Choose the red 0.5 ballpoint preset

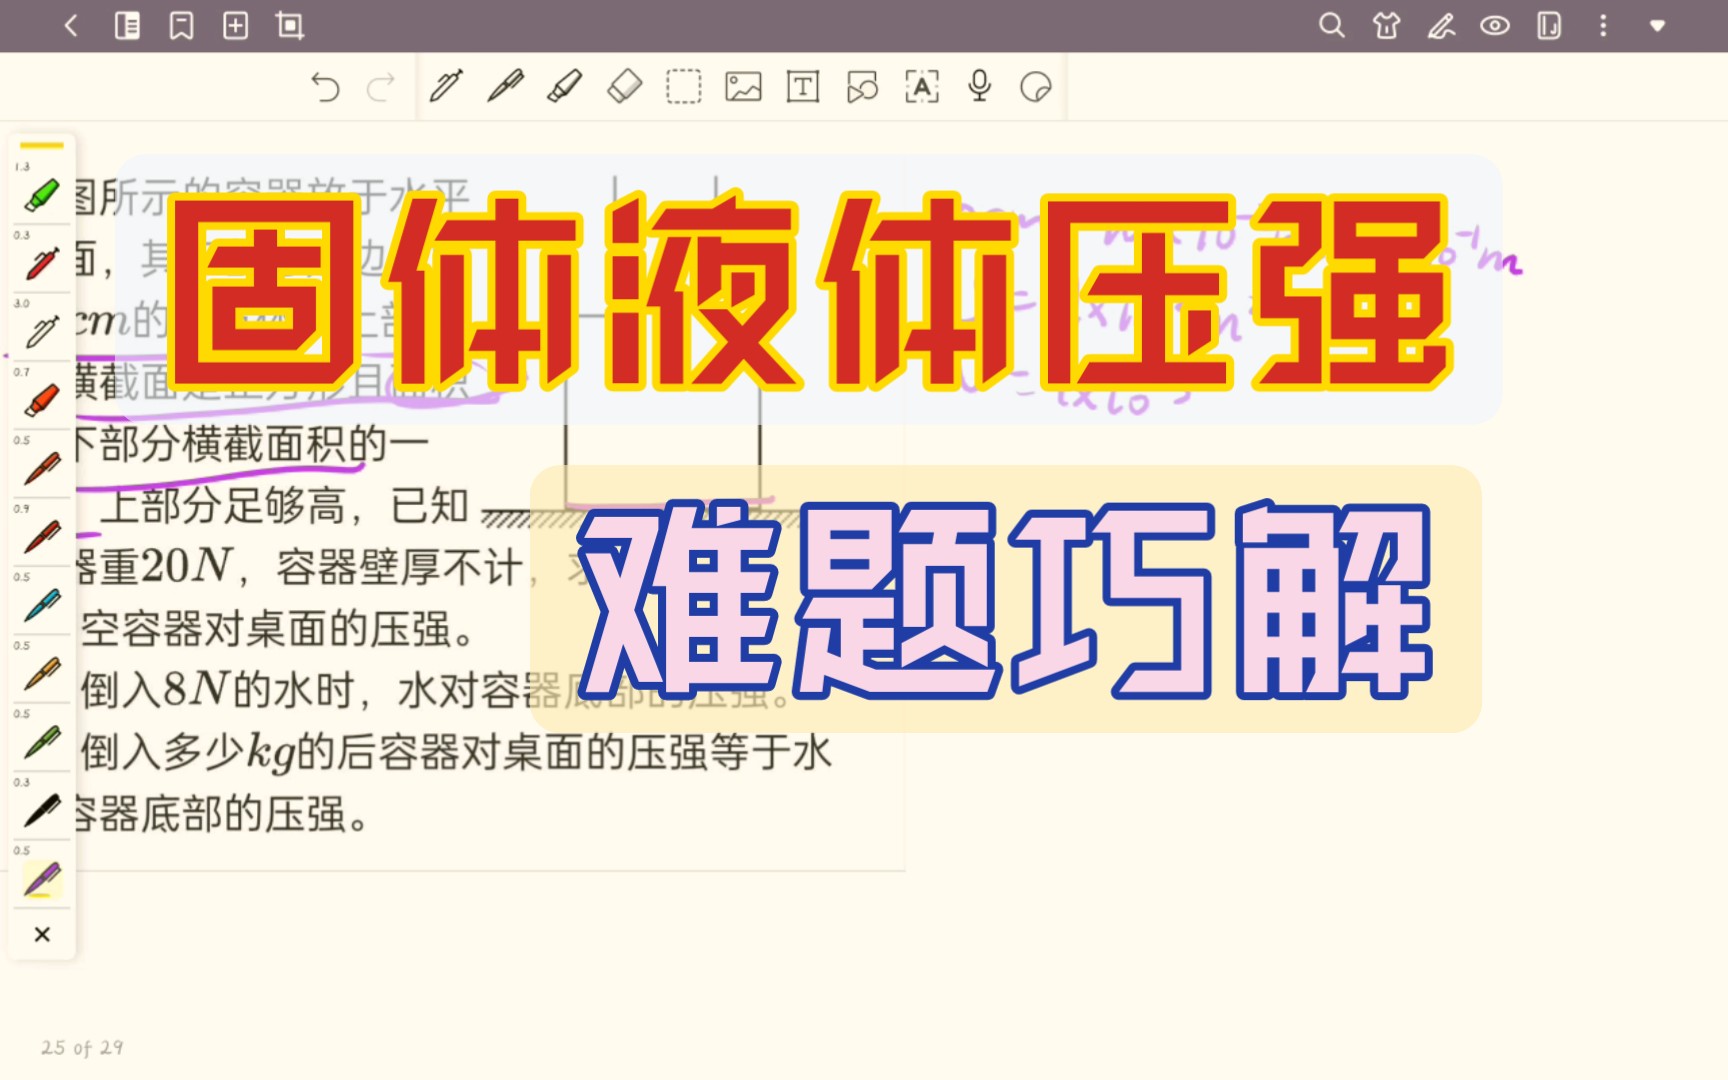(x=42, y=468)
